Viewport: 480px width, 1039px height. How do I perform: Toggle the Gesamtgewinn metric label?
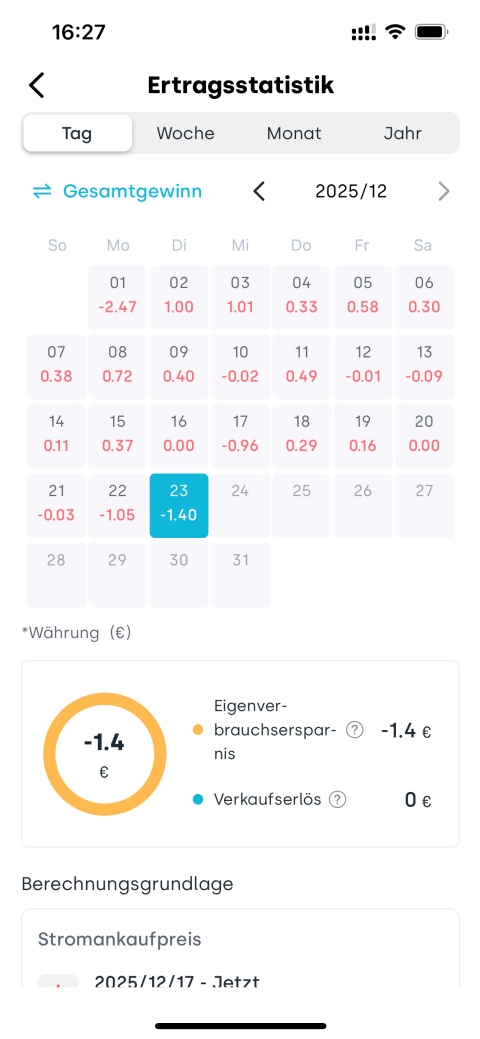click(133, 191)
